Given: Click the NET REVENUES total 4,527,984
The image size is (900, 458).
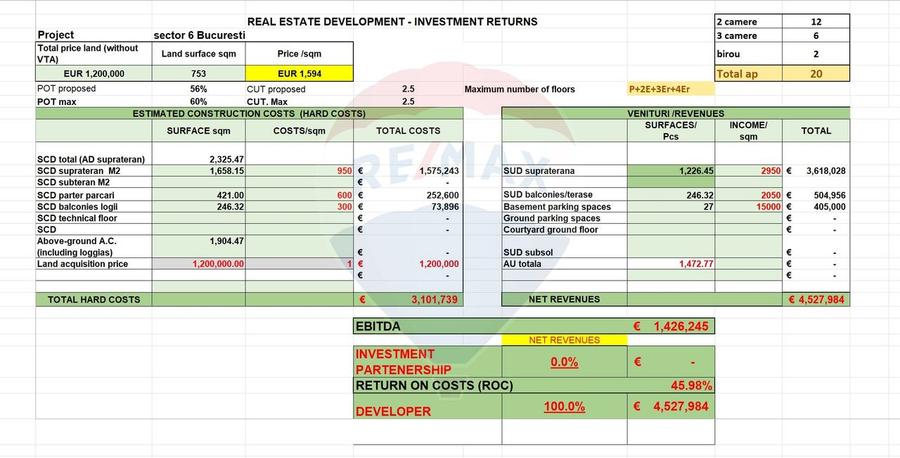Looking at the screenshot, I should pos(816,299).
